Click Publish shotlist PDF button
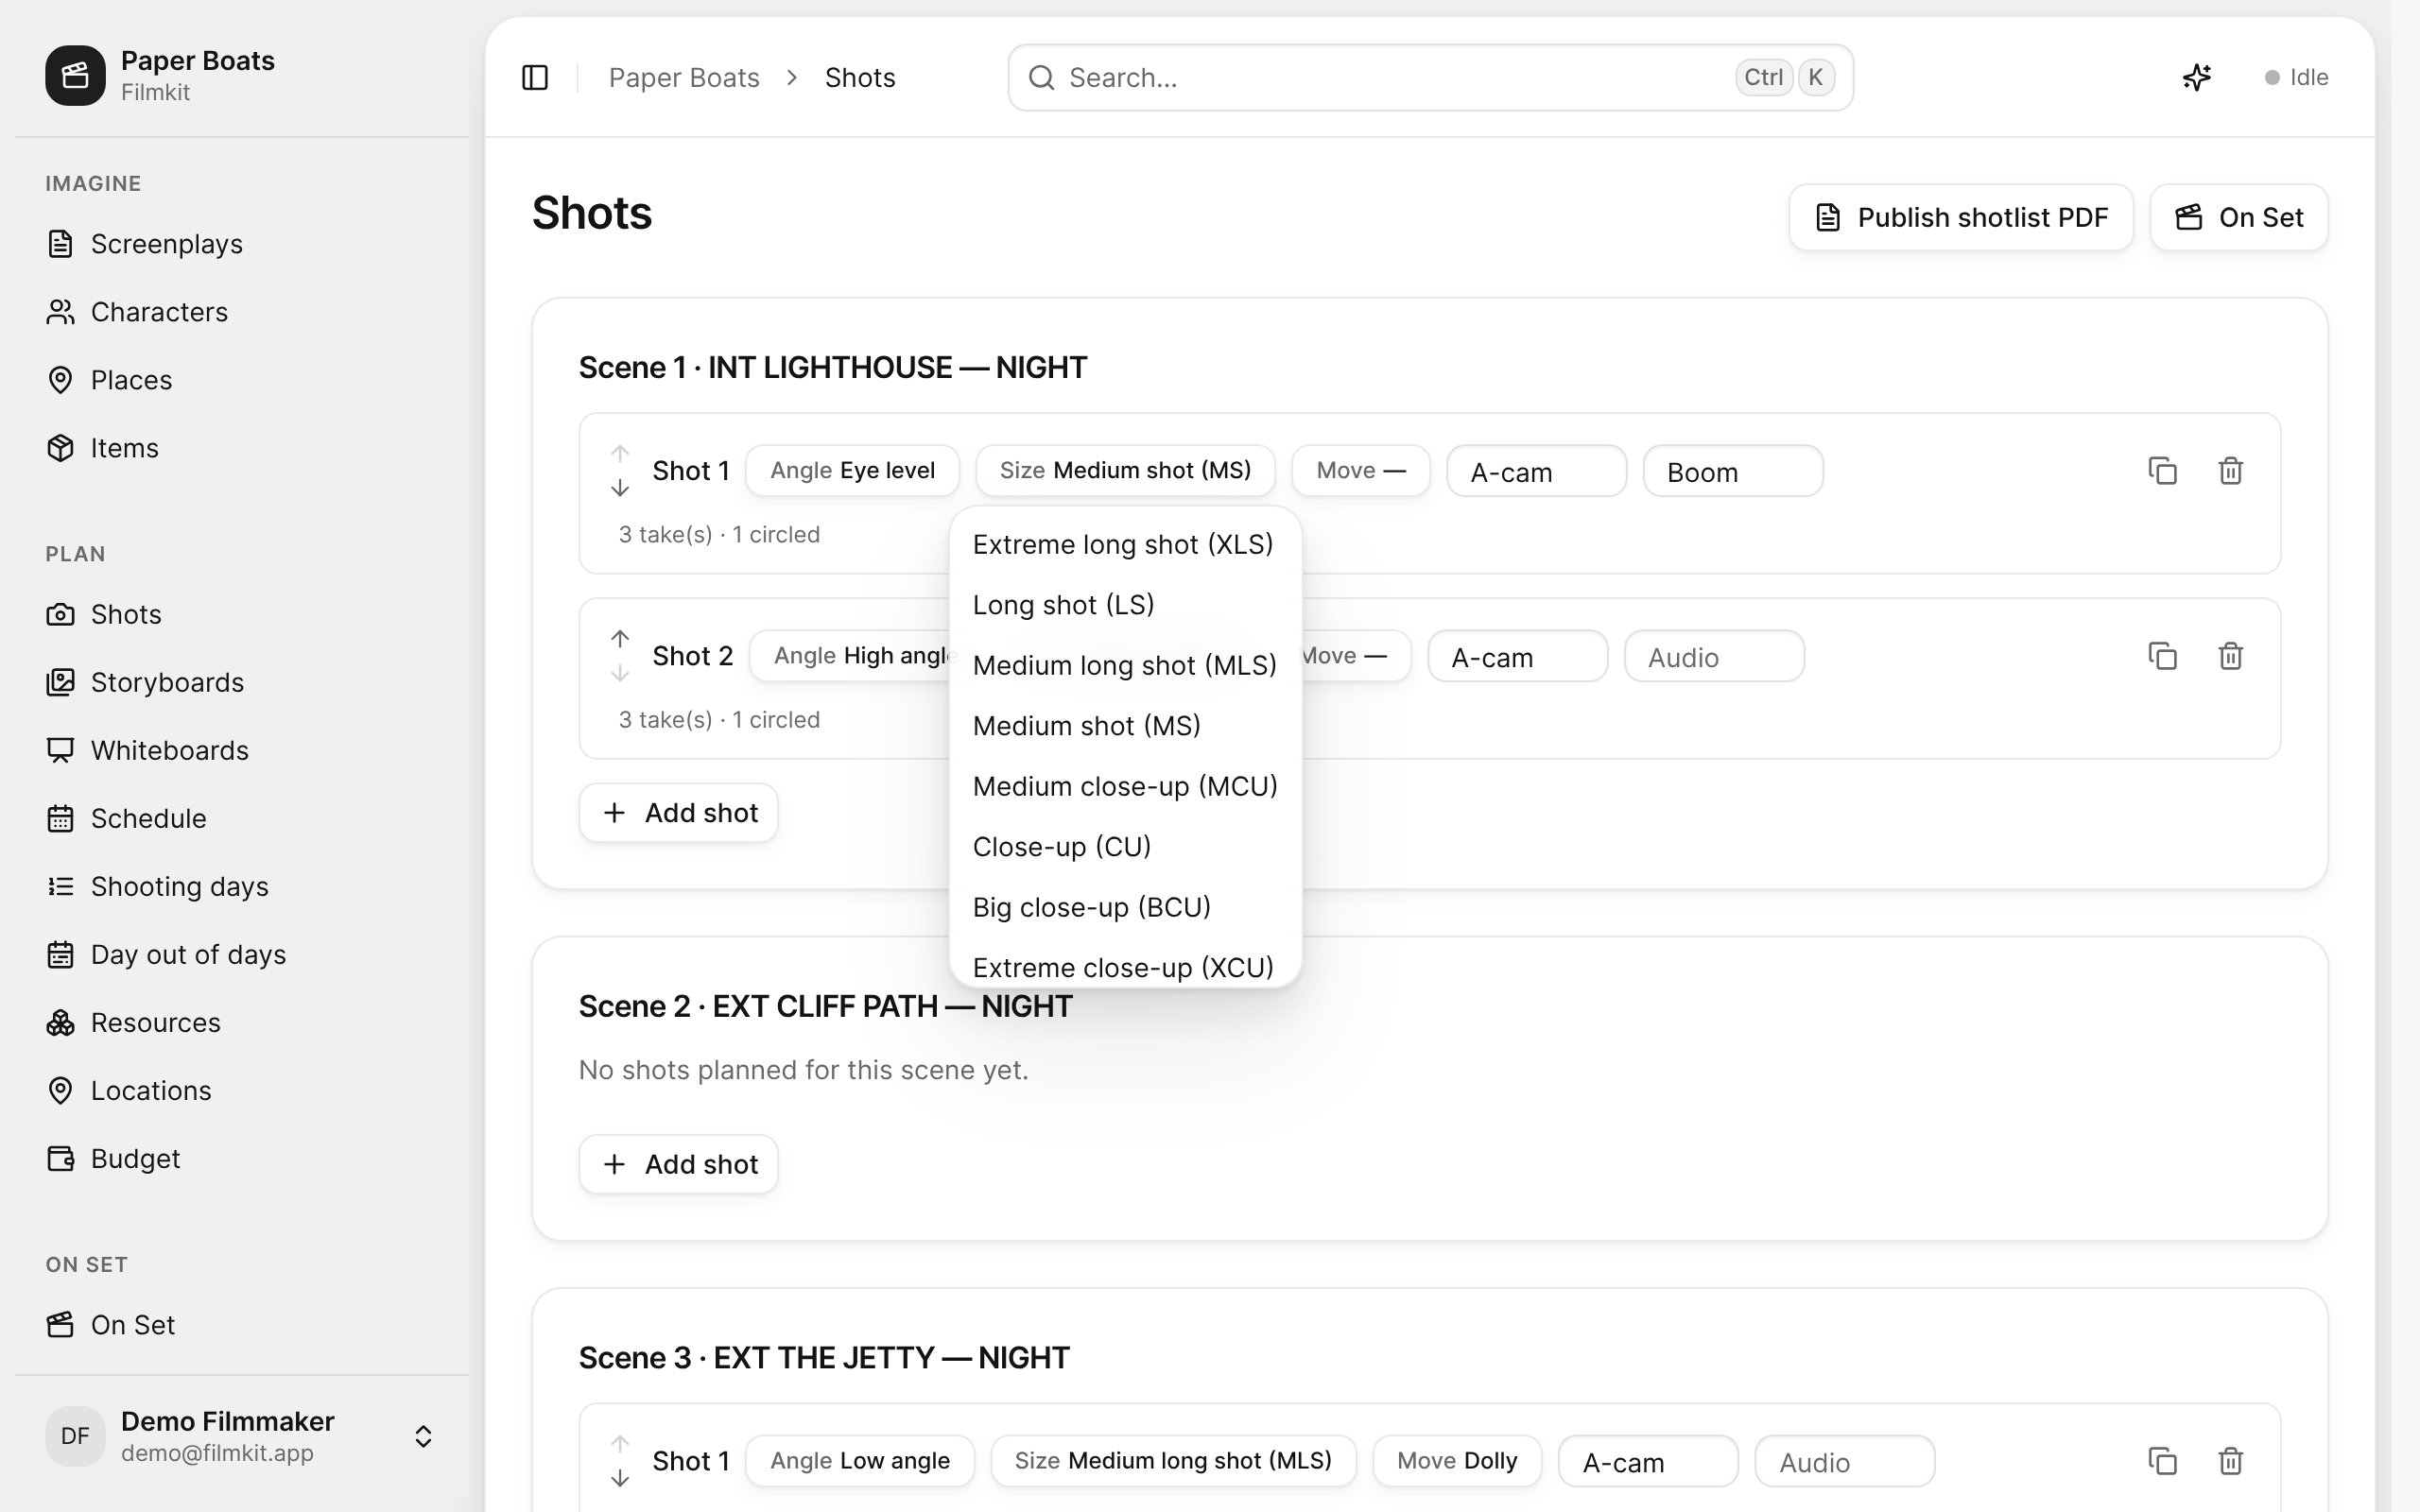 point(1961,217)
